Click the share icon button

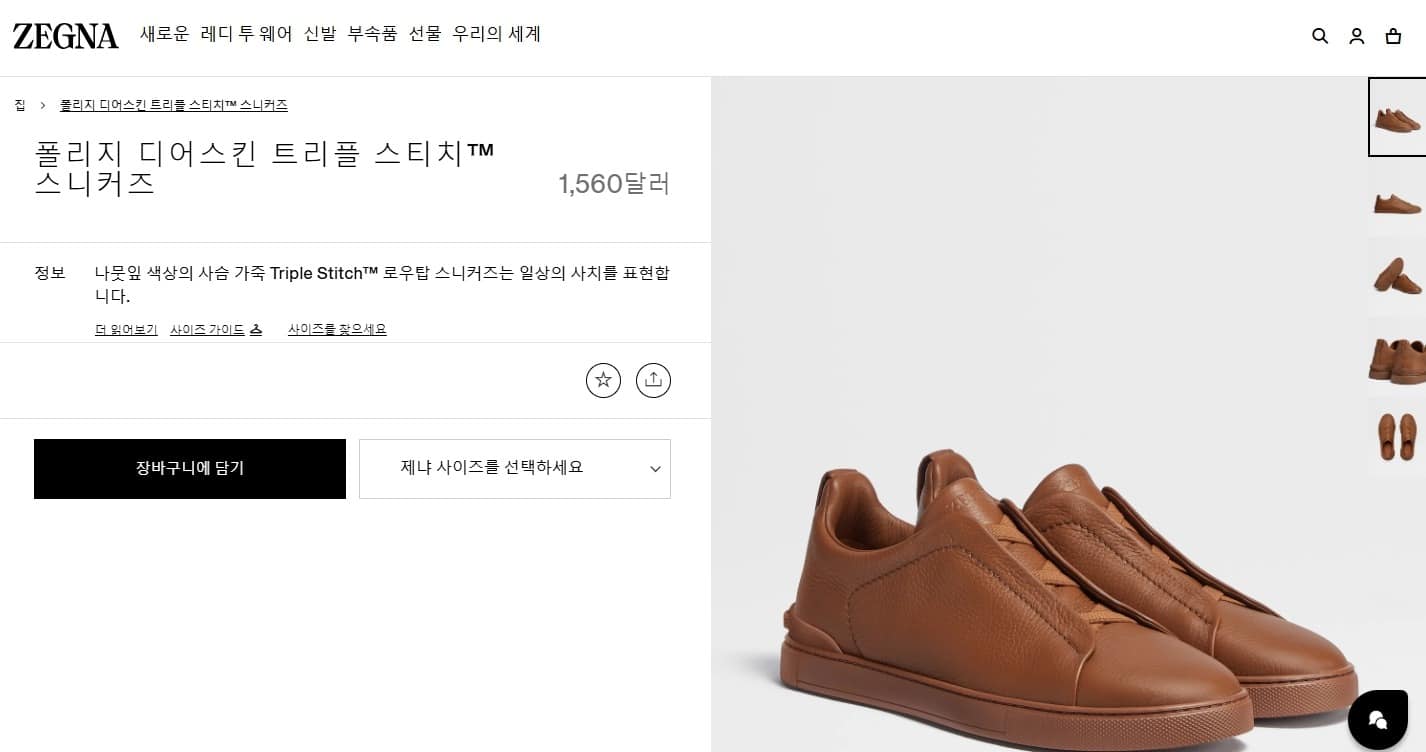click(x=653, y=380)
